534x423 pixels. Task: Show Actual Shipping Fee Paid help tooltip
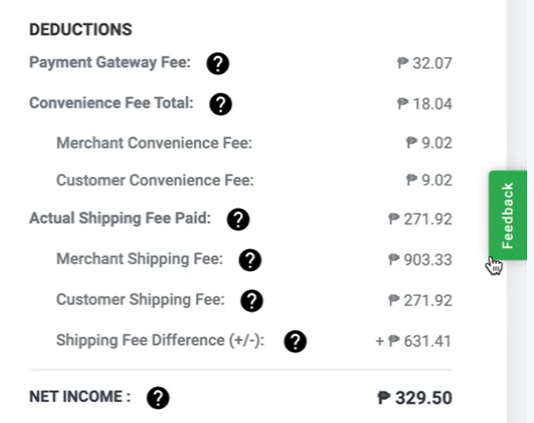click(238, 219)
